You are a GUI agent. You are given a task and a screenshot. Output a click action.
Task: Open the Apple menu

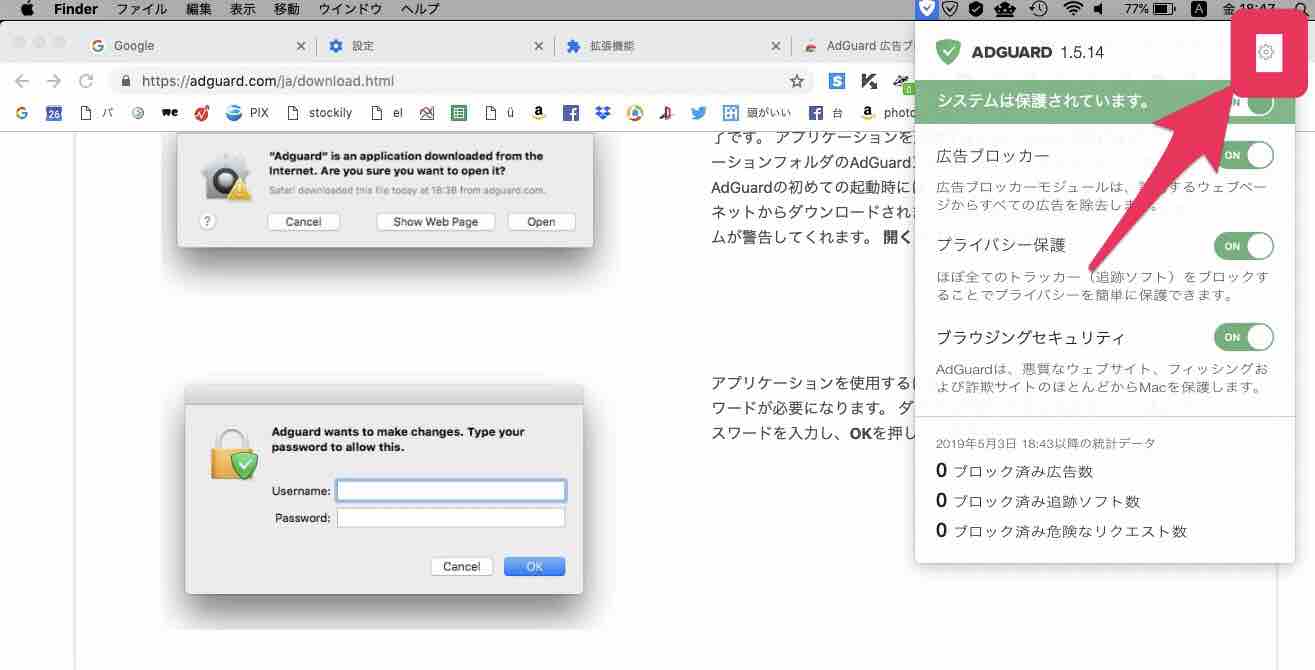point(27,9)
